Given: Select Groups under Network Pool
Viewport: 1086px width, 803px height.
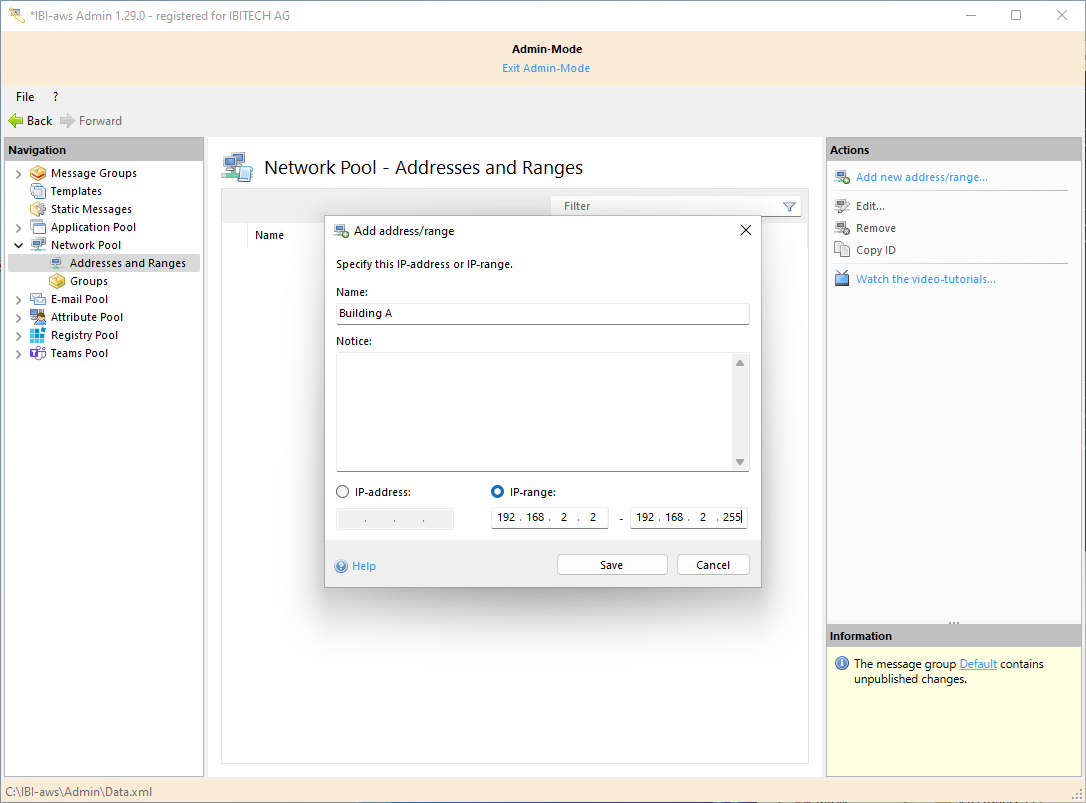Looking at the screenshot, I should pos(89,281).
